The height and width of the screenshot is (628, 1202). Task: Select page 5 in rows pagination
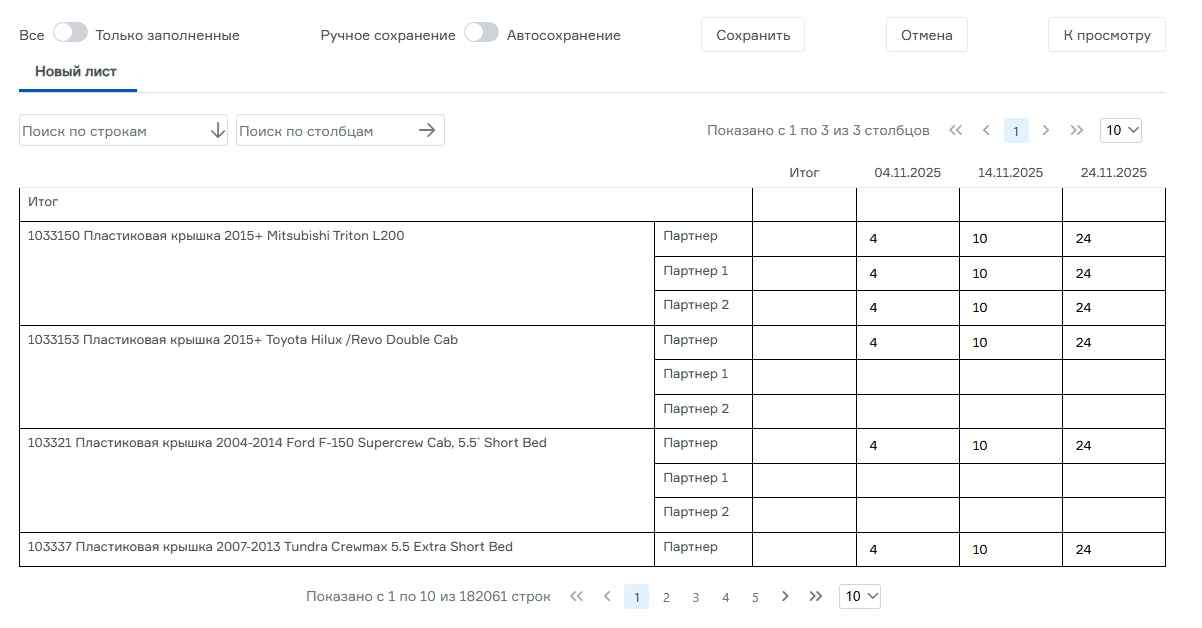pos(755,597)
